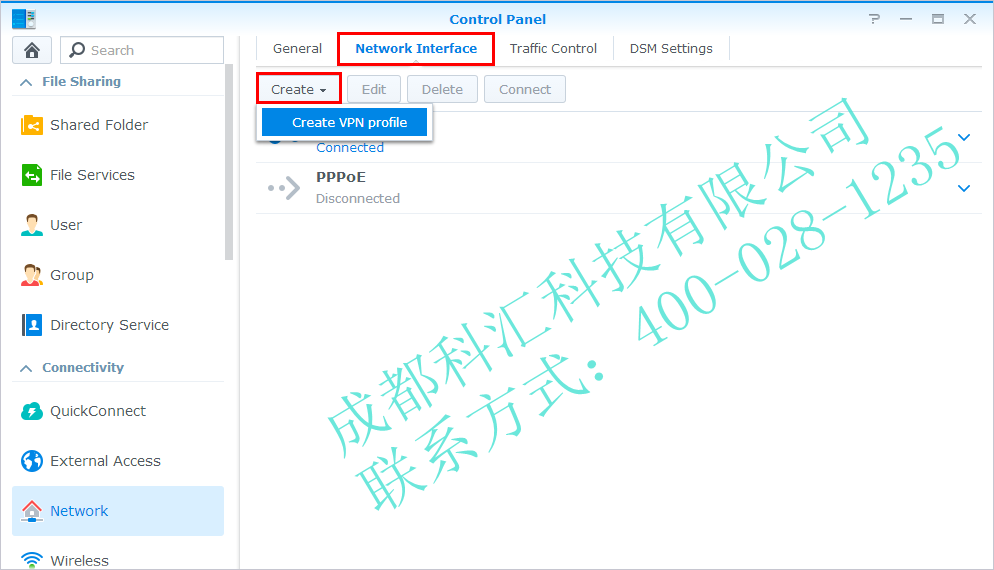Screen dimensions: 994x570
Task: Switch to the Network Interface tab
Action: coord(416,49)
